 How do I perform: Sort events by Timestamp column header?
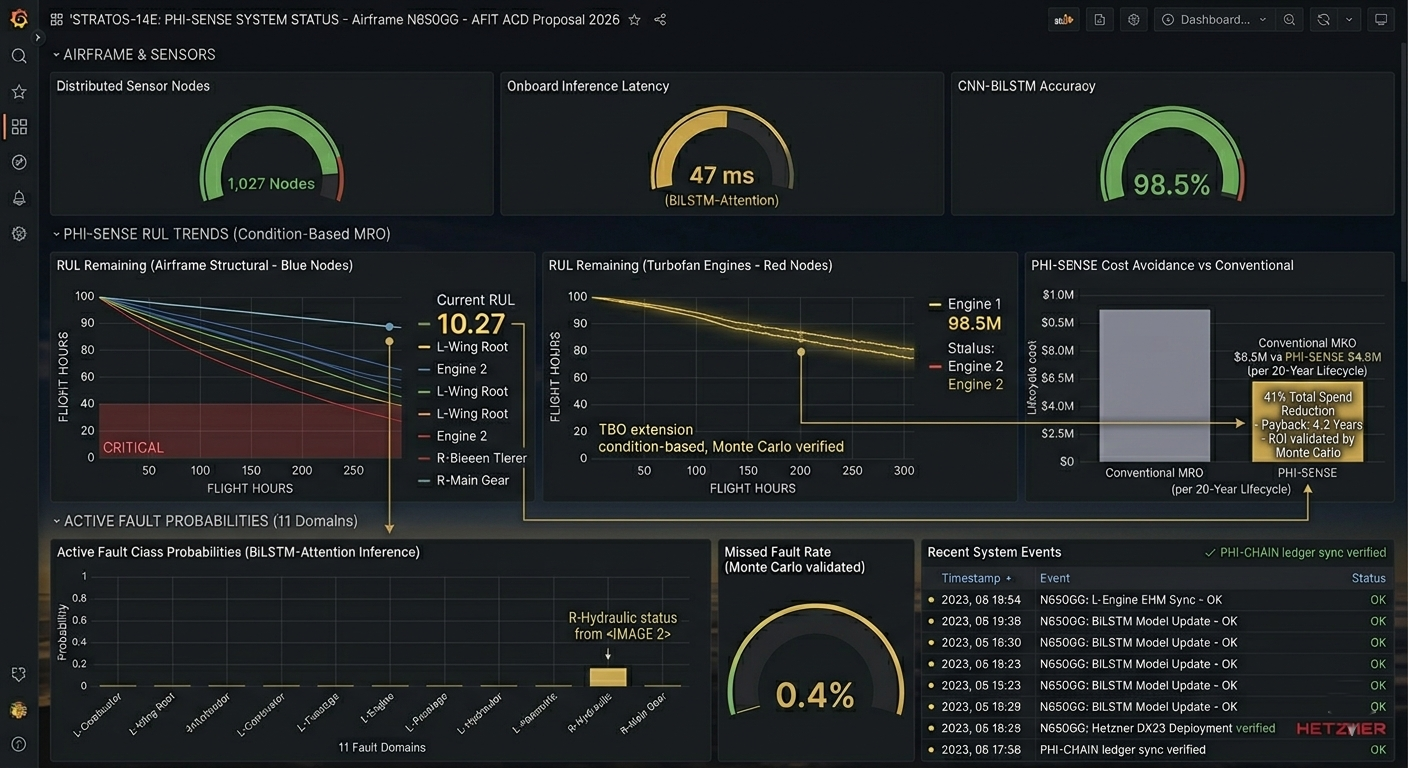coord(976,578)
